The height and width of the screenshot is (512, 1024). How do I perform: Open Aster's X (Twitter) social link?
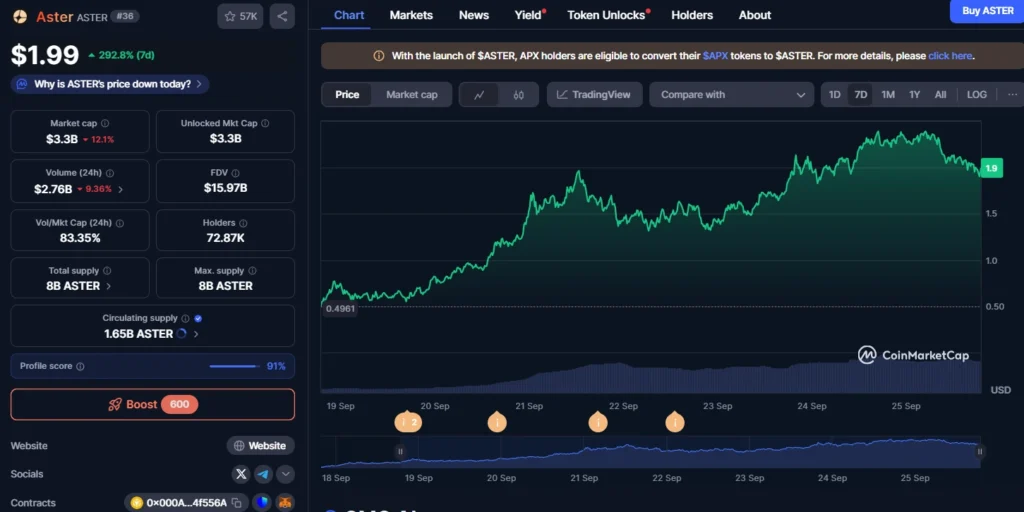(241, 474)
